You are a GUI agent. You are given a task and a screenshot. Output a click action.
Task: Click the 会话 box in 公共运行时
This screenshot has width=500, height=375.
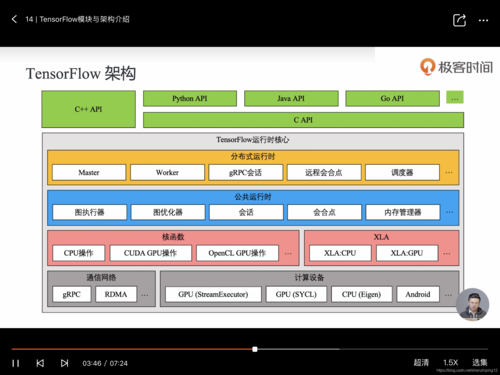[246, 212]
